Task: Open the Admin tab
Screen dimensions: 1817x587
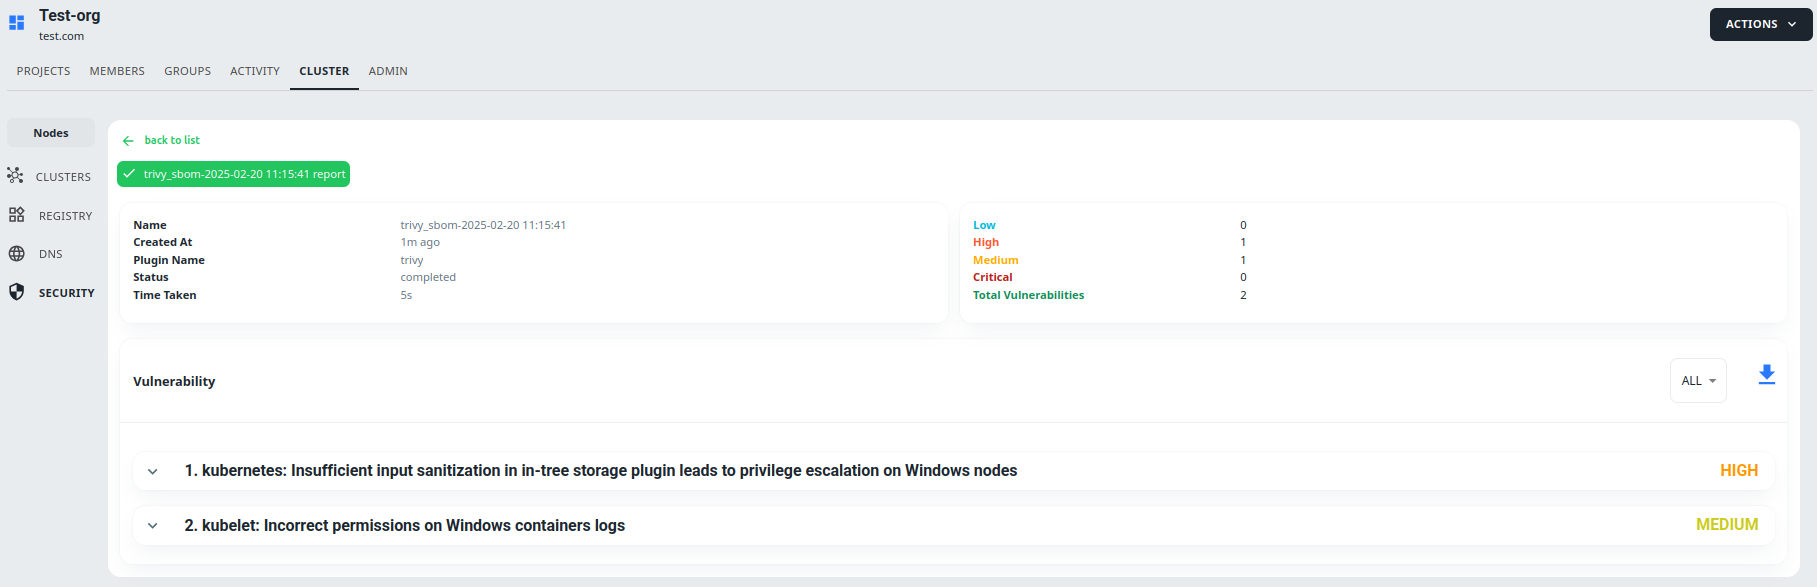Action: pyautogui.click(x=388, y=71)
